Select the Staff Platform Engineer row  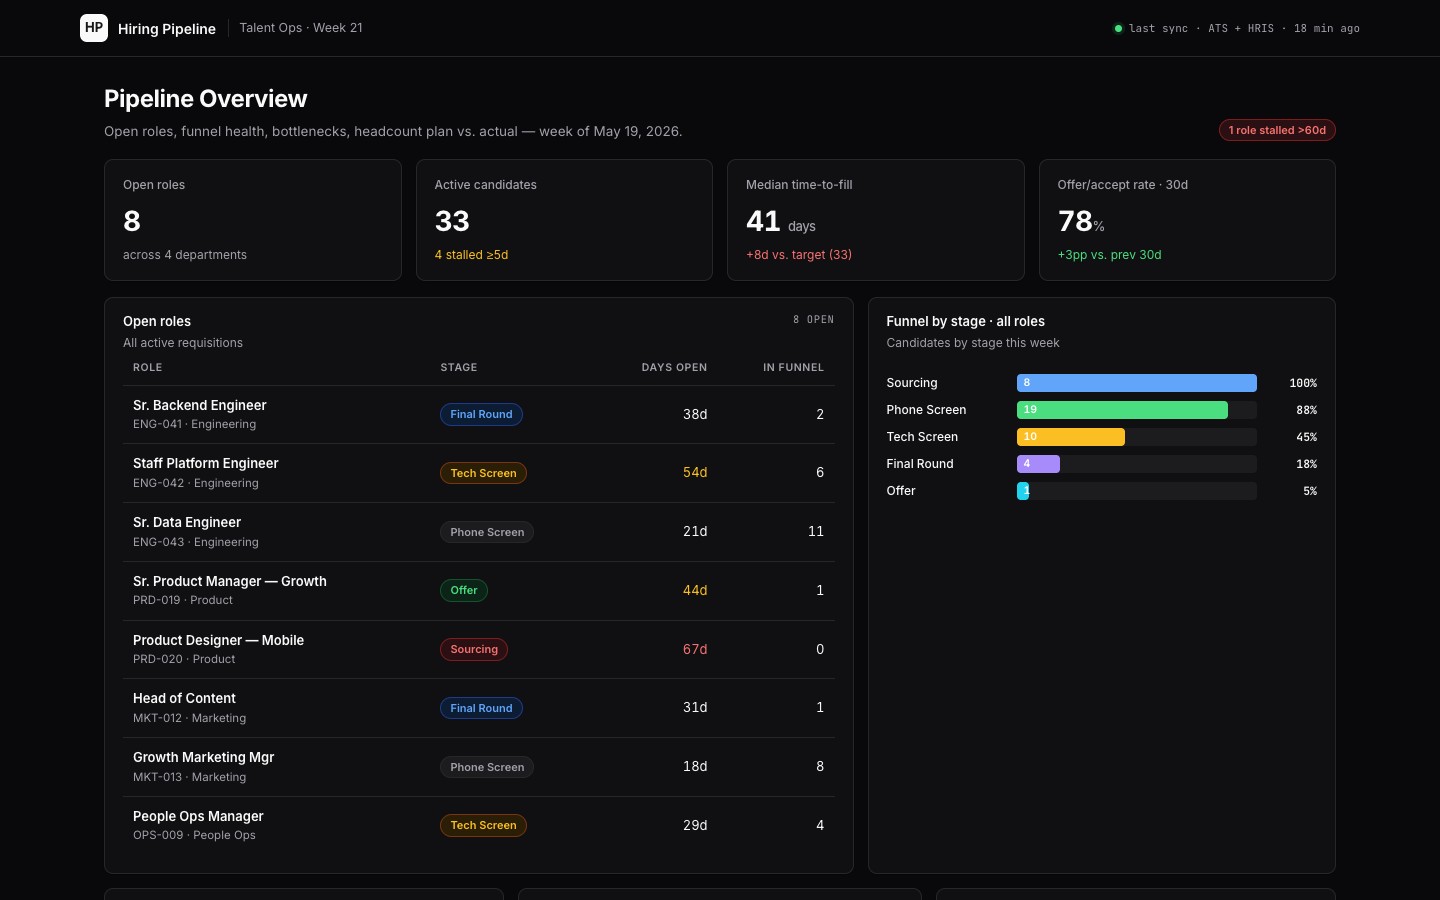coord(479,473)
